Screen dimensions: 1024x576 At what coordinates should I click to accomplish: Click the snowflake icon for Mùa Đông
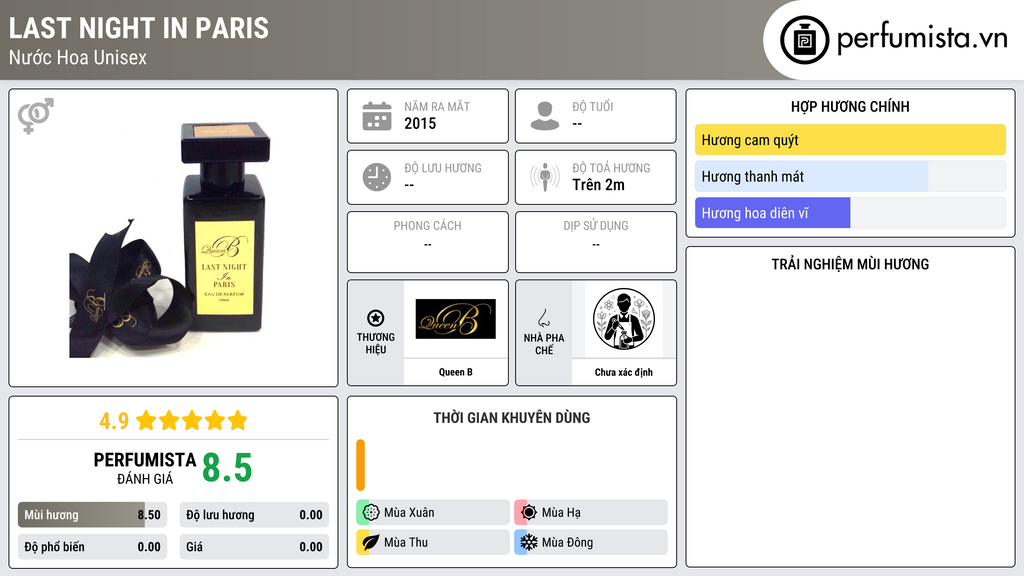529,542
